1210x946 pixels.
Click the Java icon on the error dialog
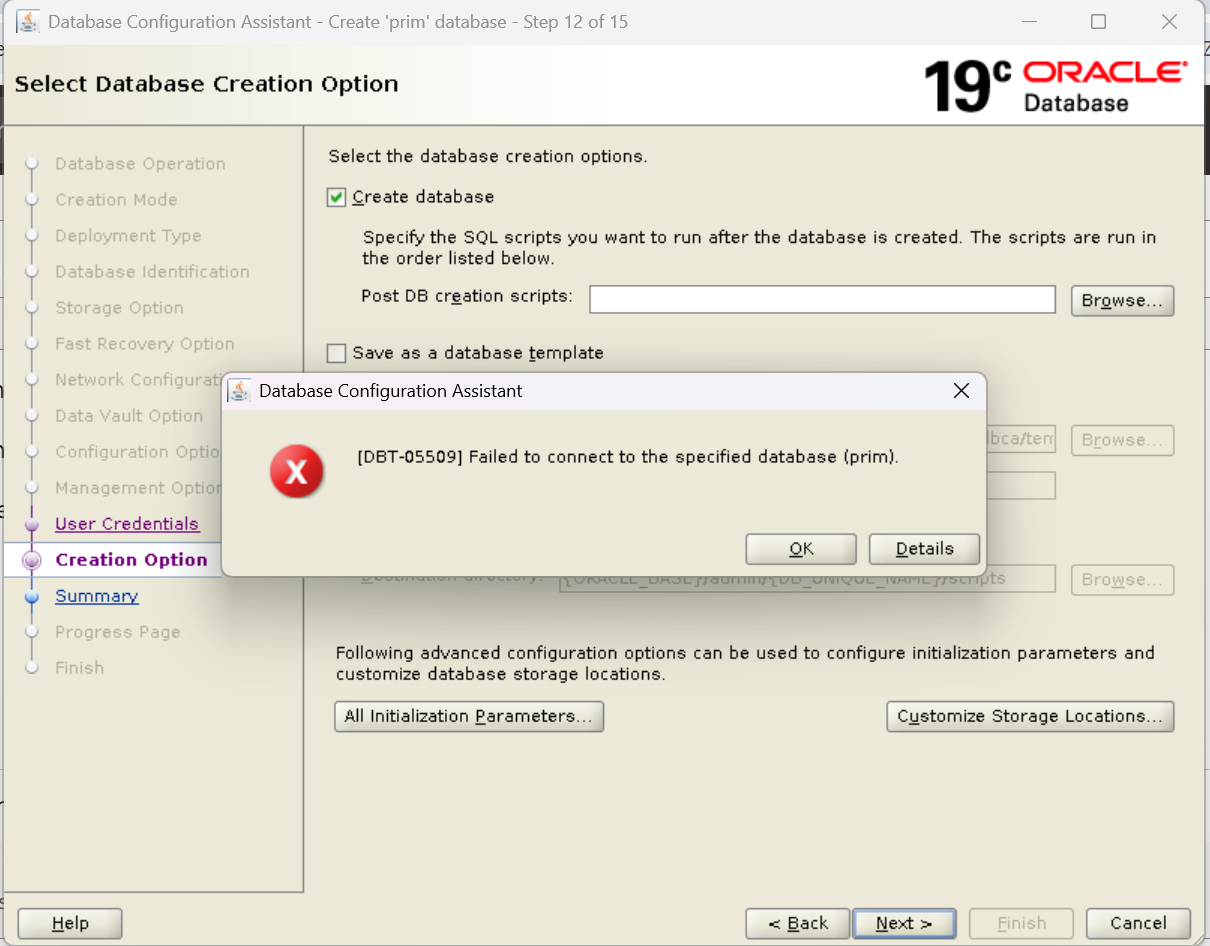[240, 391]
